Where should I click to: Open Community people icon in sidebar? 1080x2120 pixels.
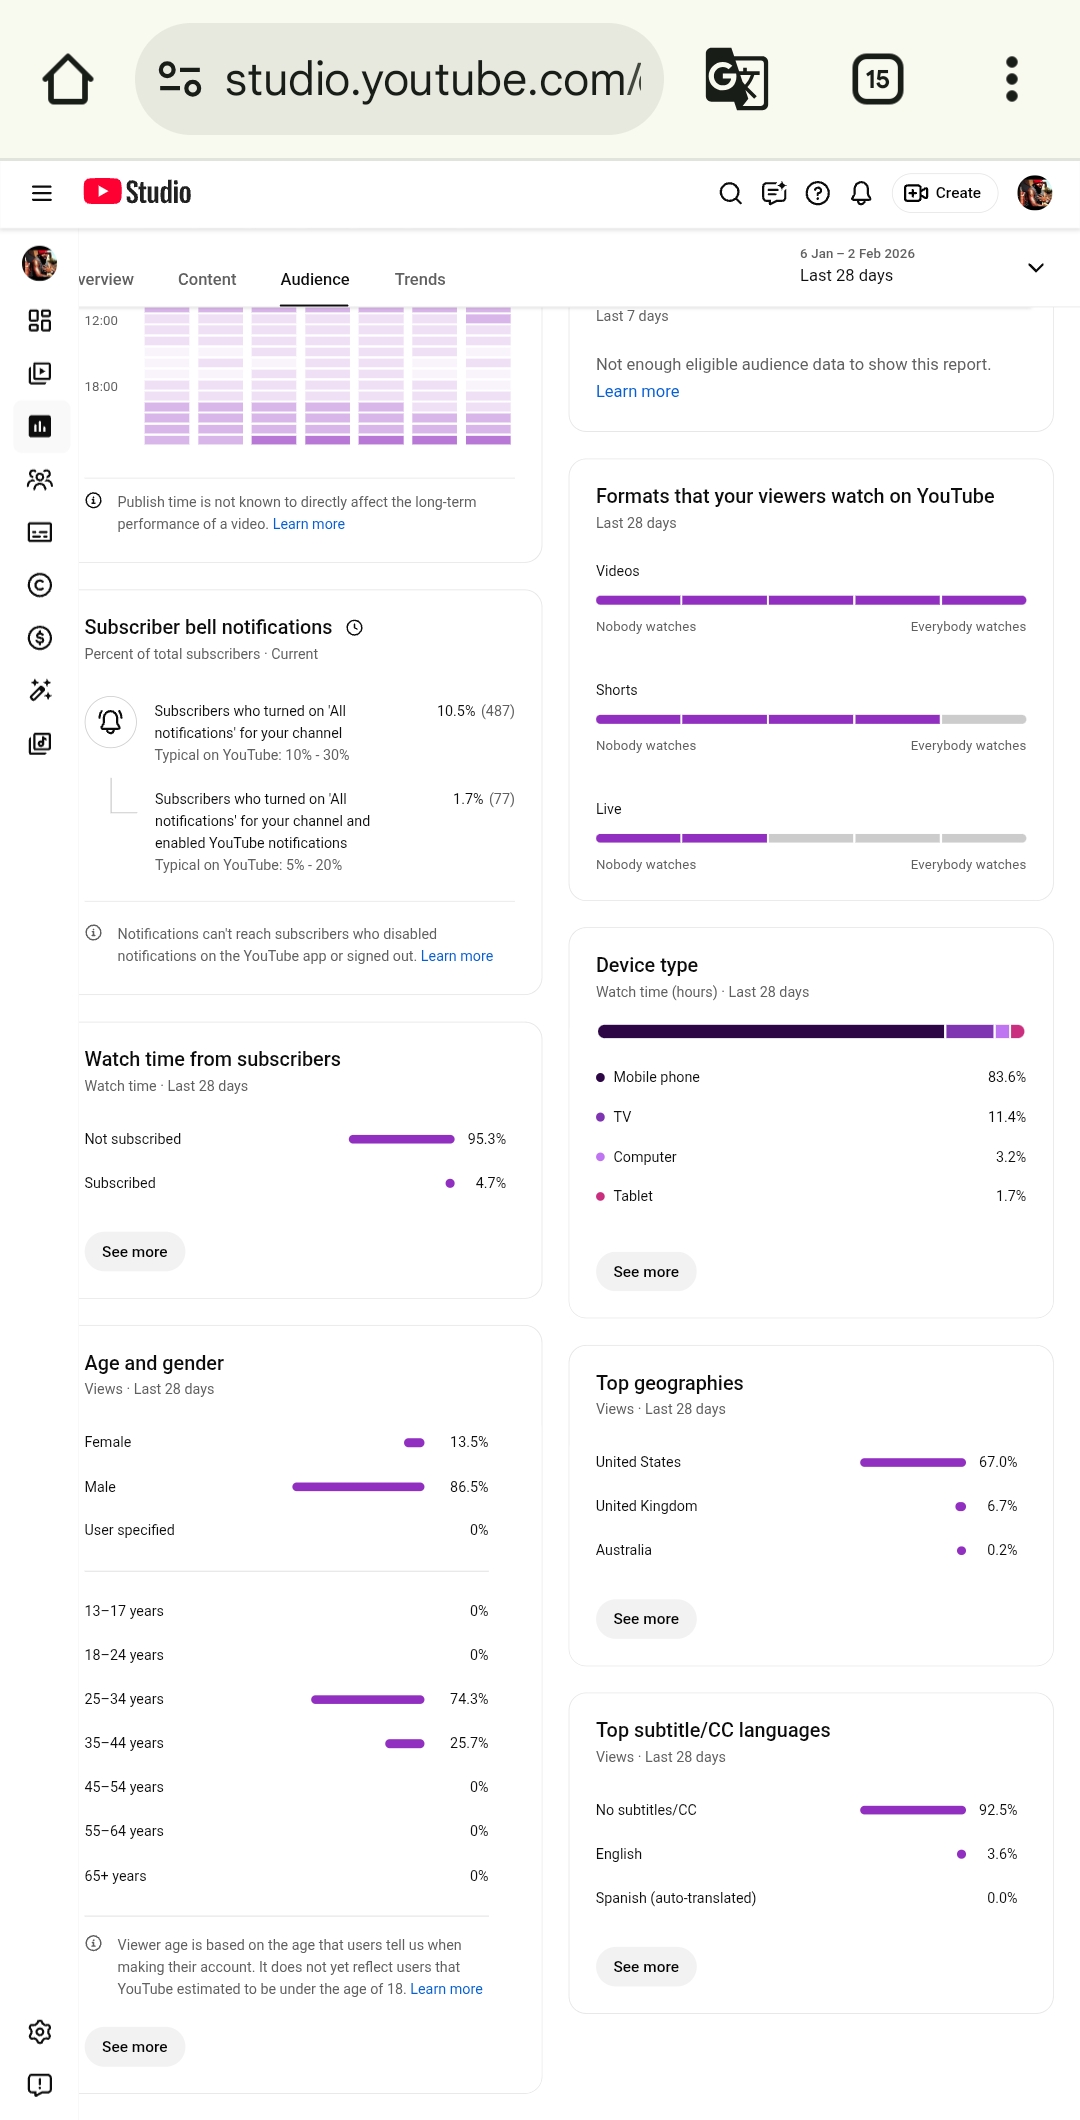pos(40,479)
